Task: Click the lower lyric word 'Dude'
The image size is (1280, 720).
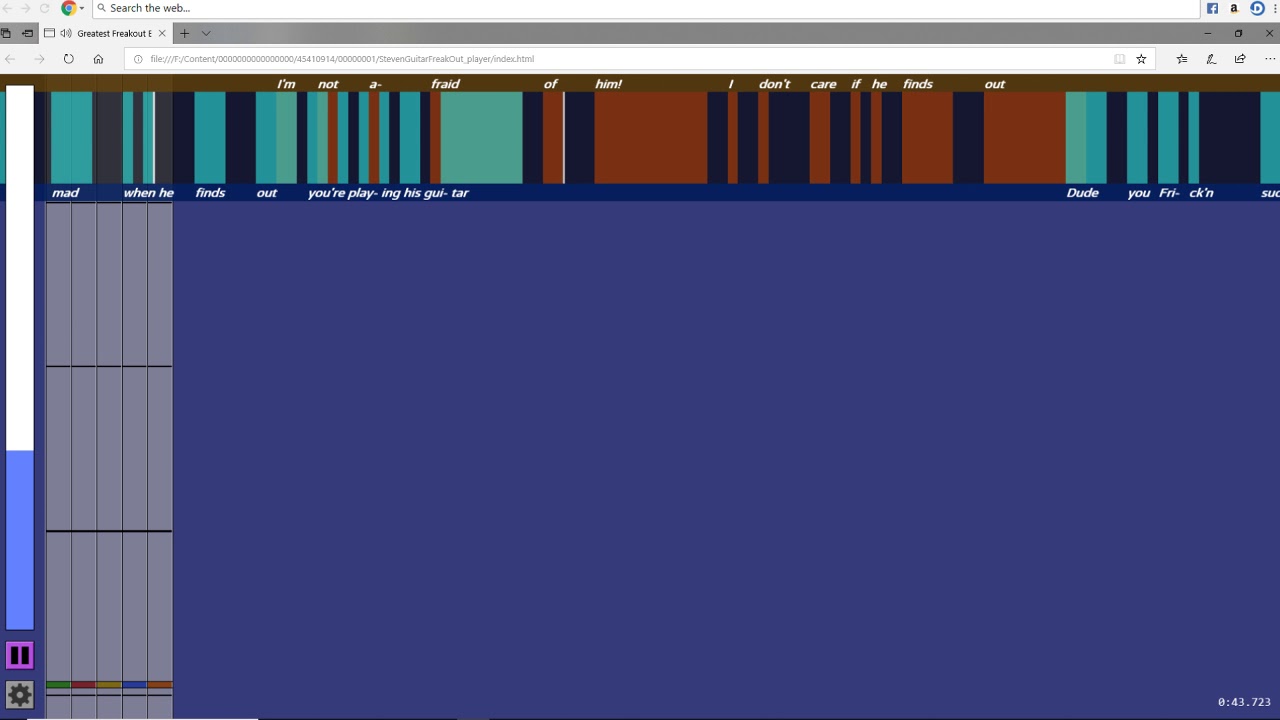Action: pyautogui.click(x=1082, y=193)
